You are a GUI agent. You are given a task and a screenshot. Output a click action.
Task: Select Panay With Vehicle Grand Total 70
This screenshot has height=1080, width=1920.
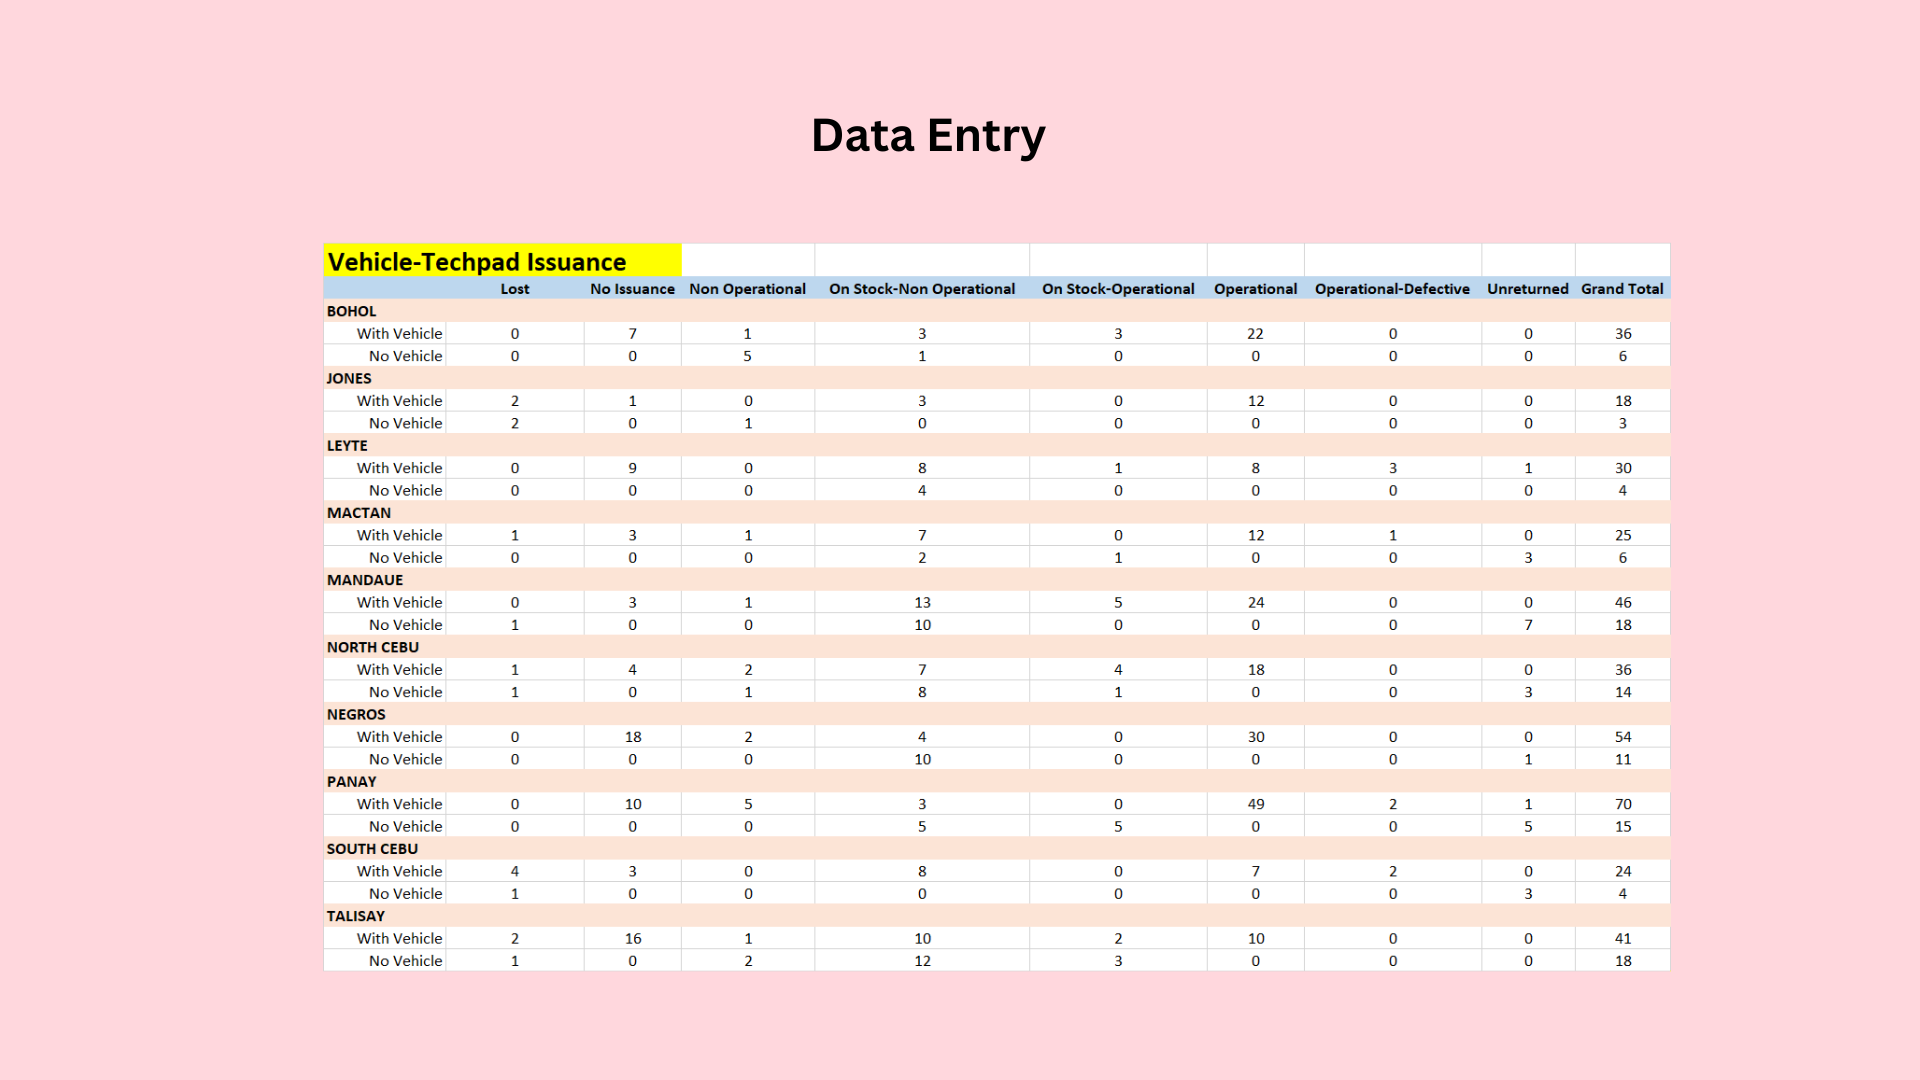1623,804
